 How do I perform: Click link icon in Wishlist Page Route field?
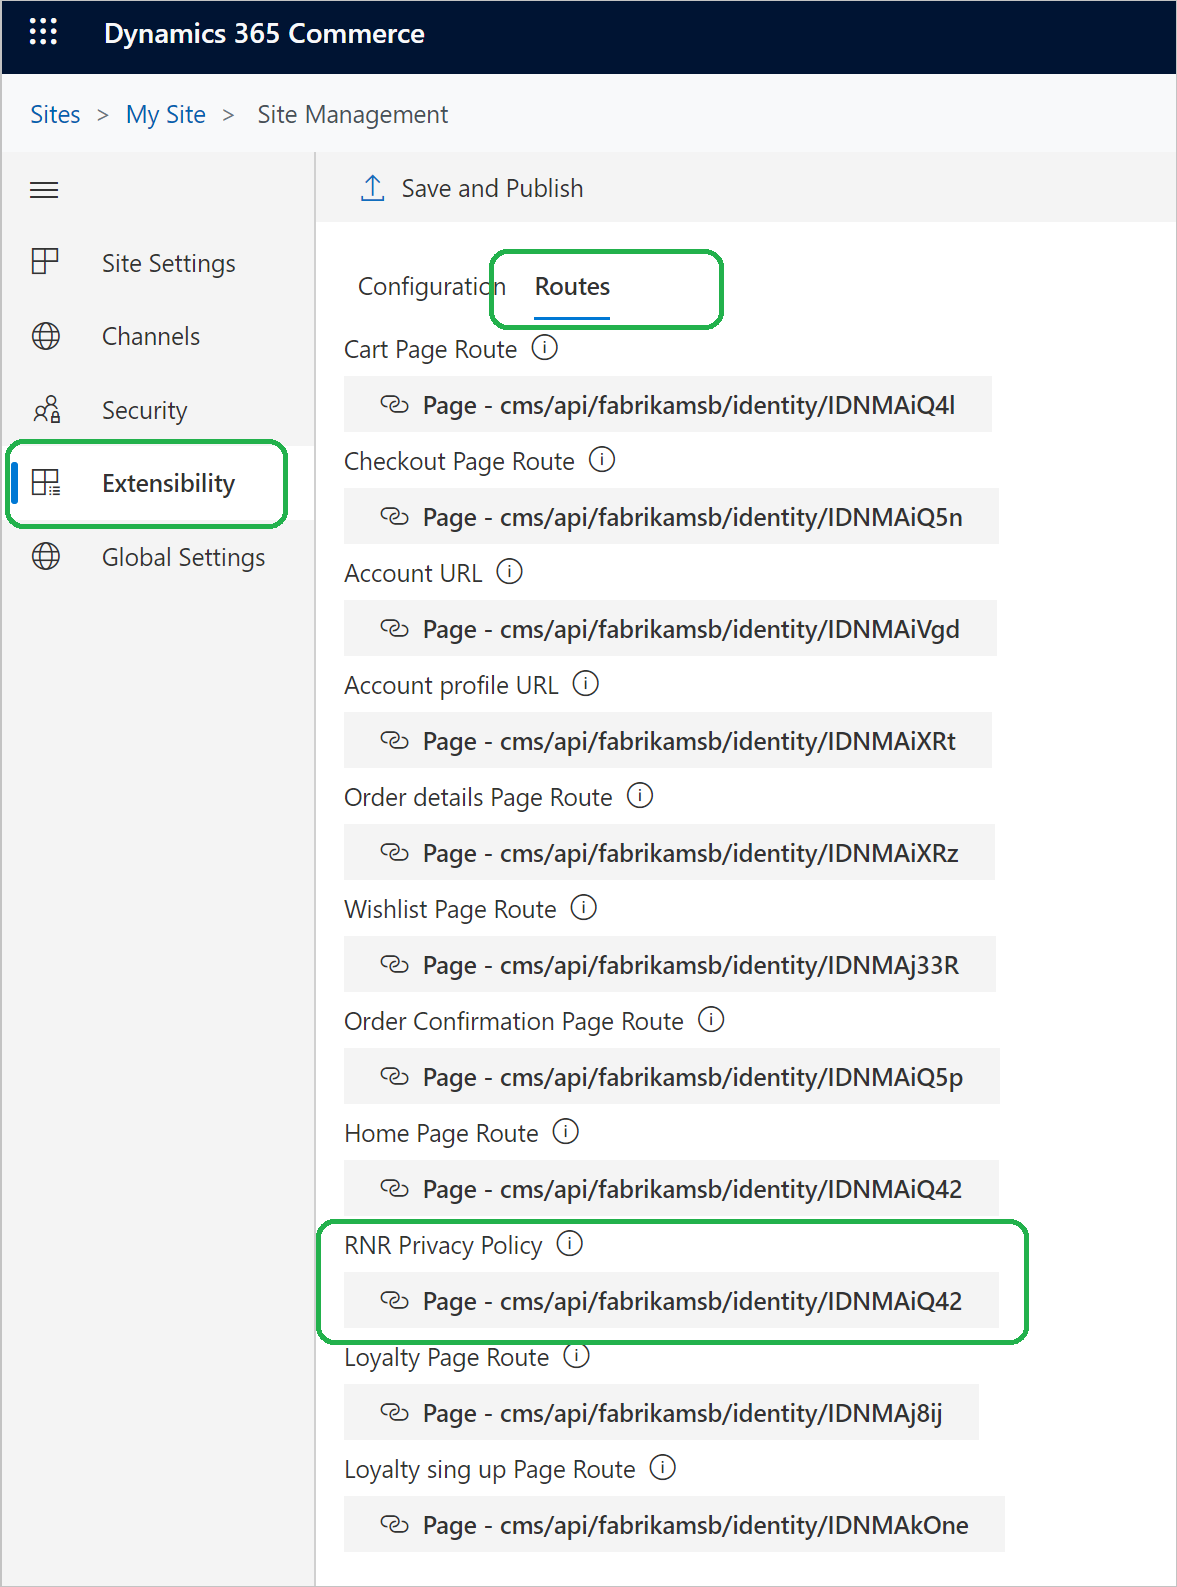tap(395, 964)
